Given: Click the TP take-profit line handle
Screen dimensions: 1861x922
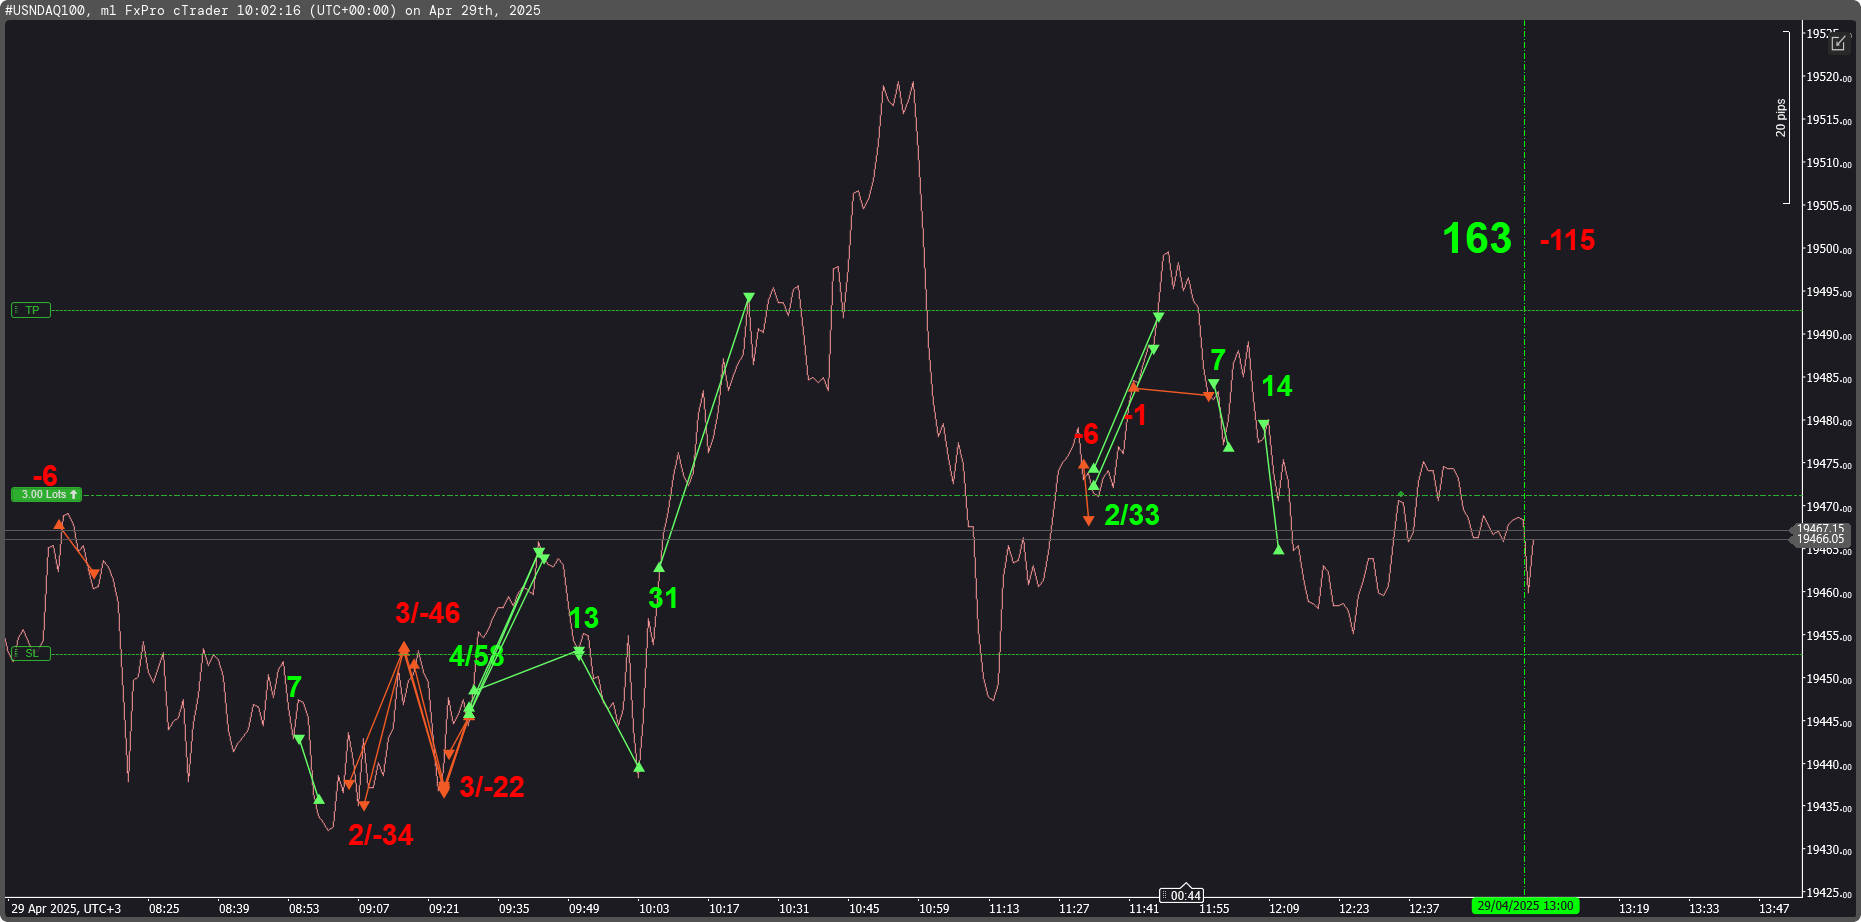Looking at the screenshot, I should coord(31,310).
